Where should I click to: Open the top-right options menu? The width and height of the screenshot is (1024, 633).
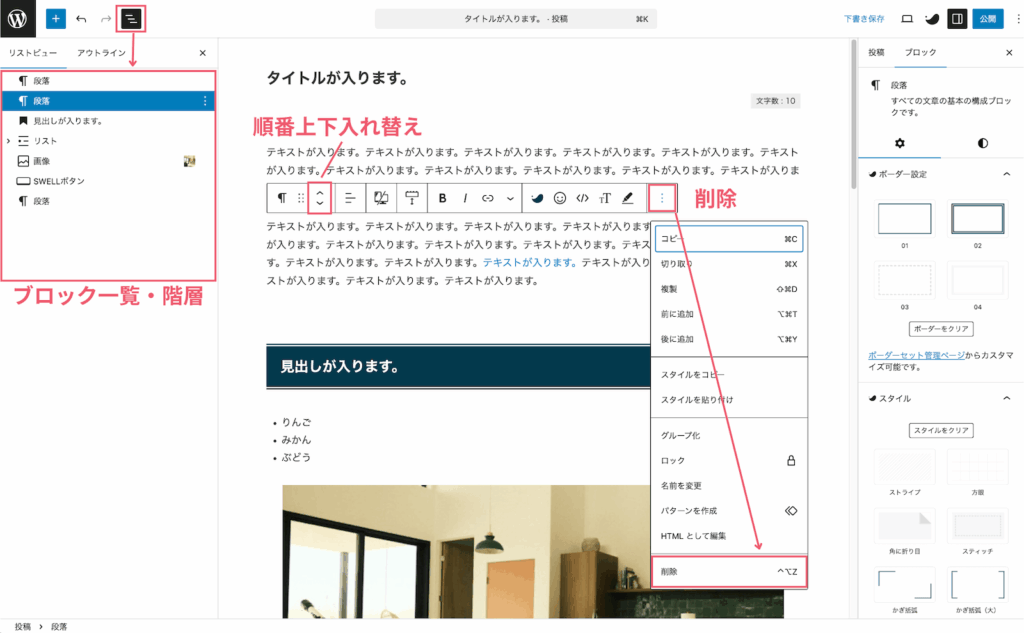click(1017, 19)
